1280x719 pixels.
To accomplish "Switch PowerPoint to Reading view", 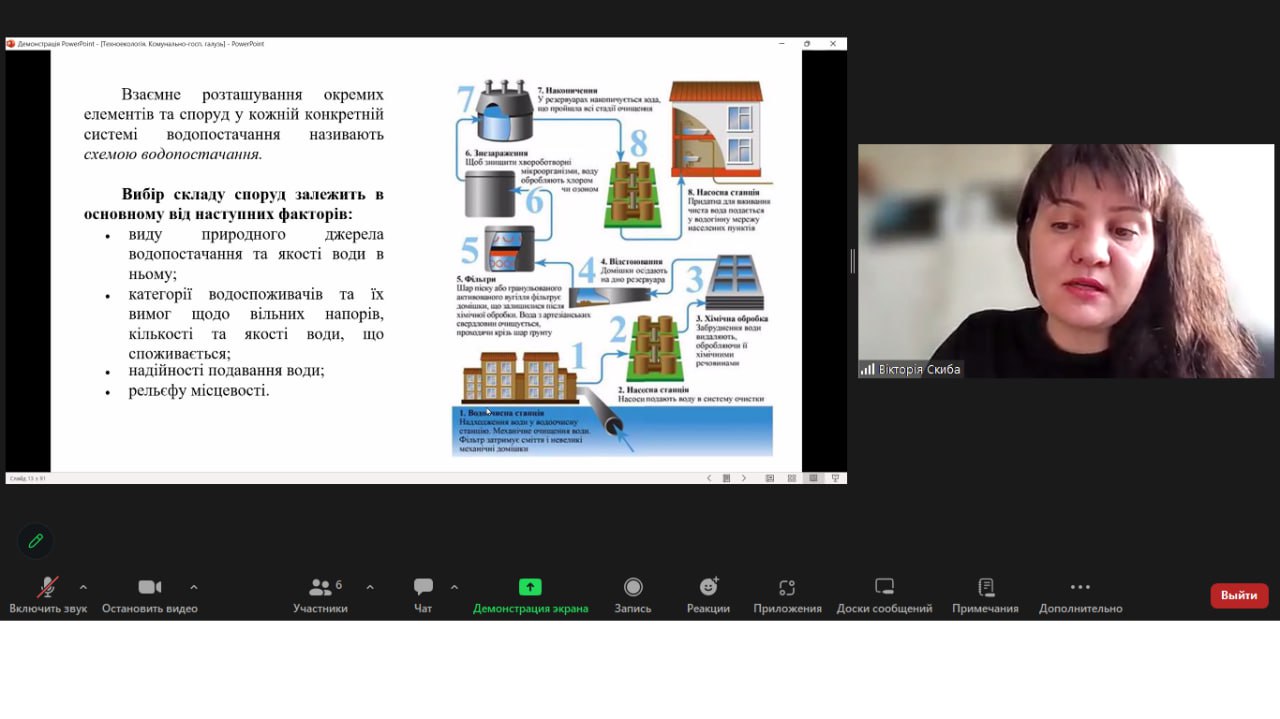I will coord(813,478).
